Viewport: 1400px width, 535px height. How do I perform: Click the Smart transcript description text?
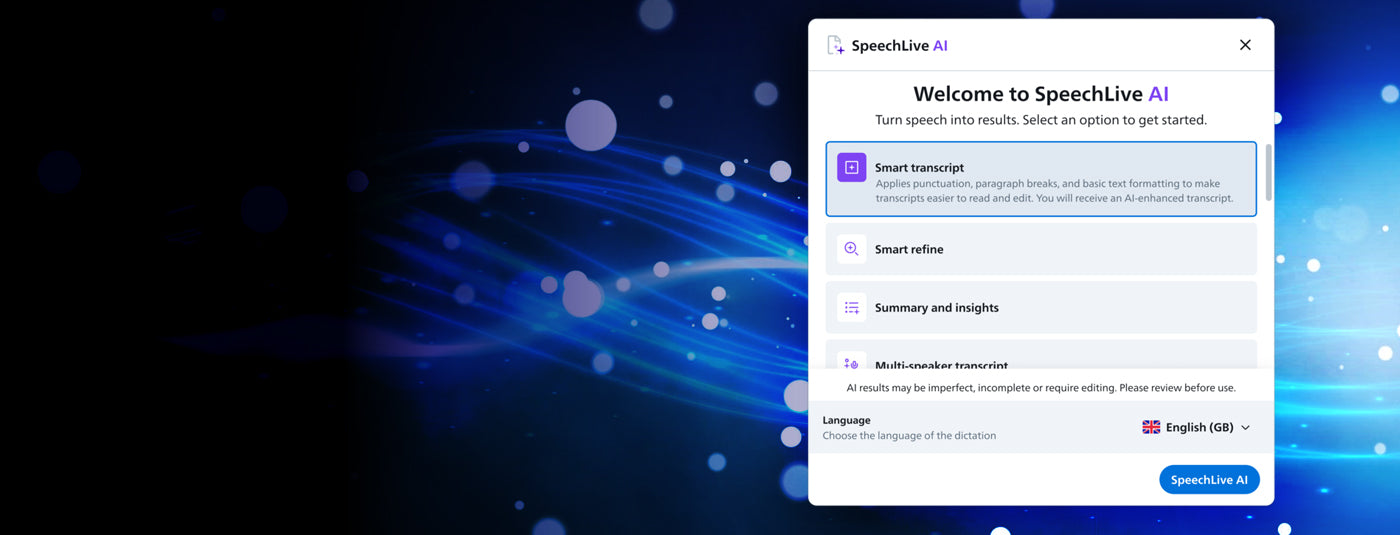pyautogui.click(x=1054, y=191)
